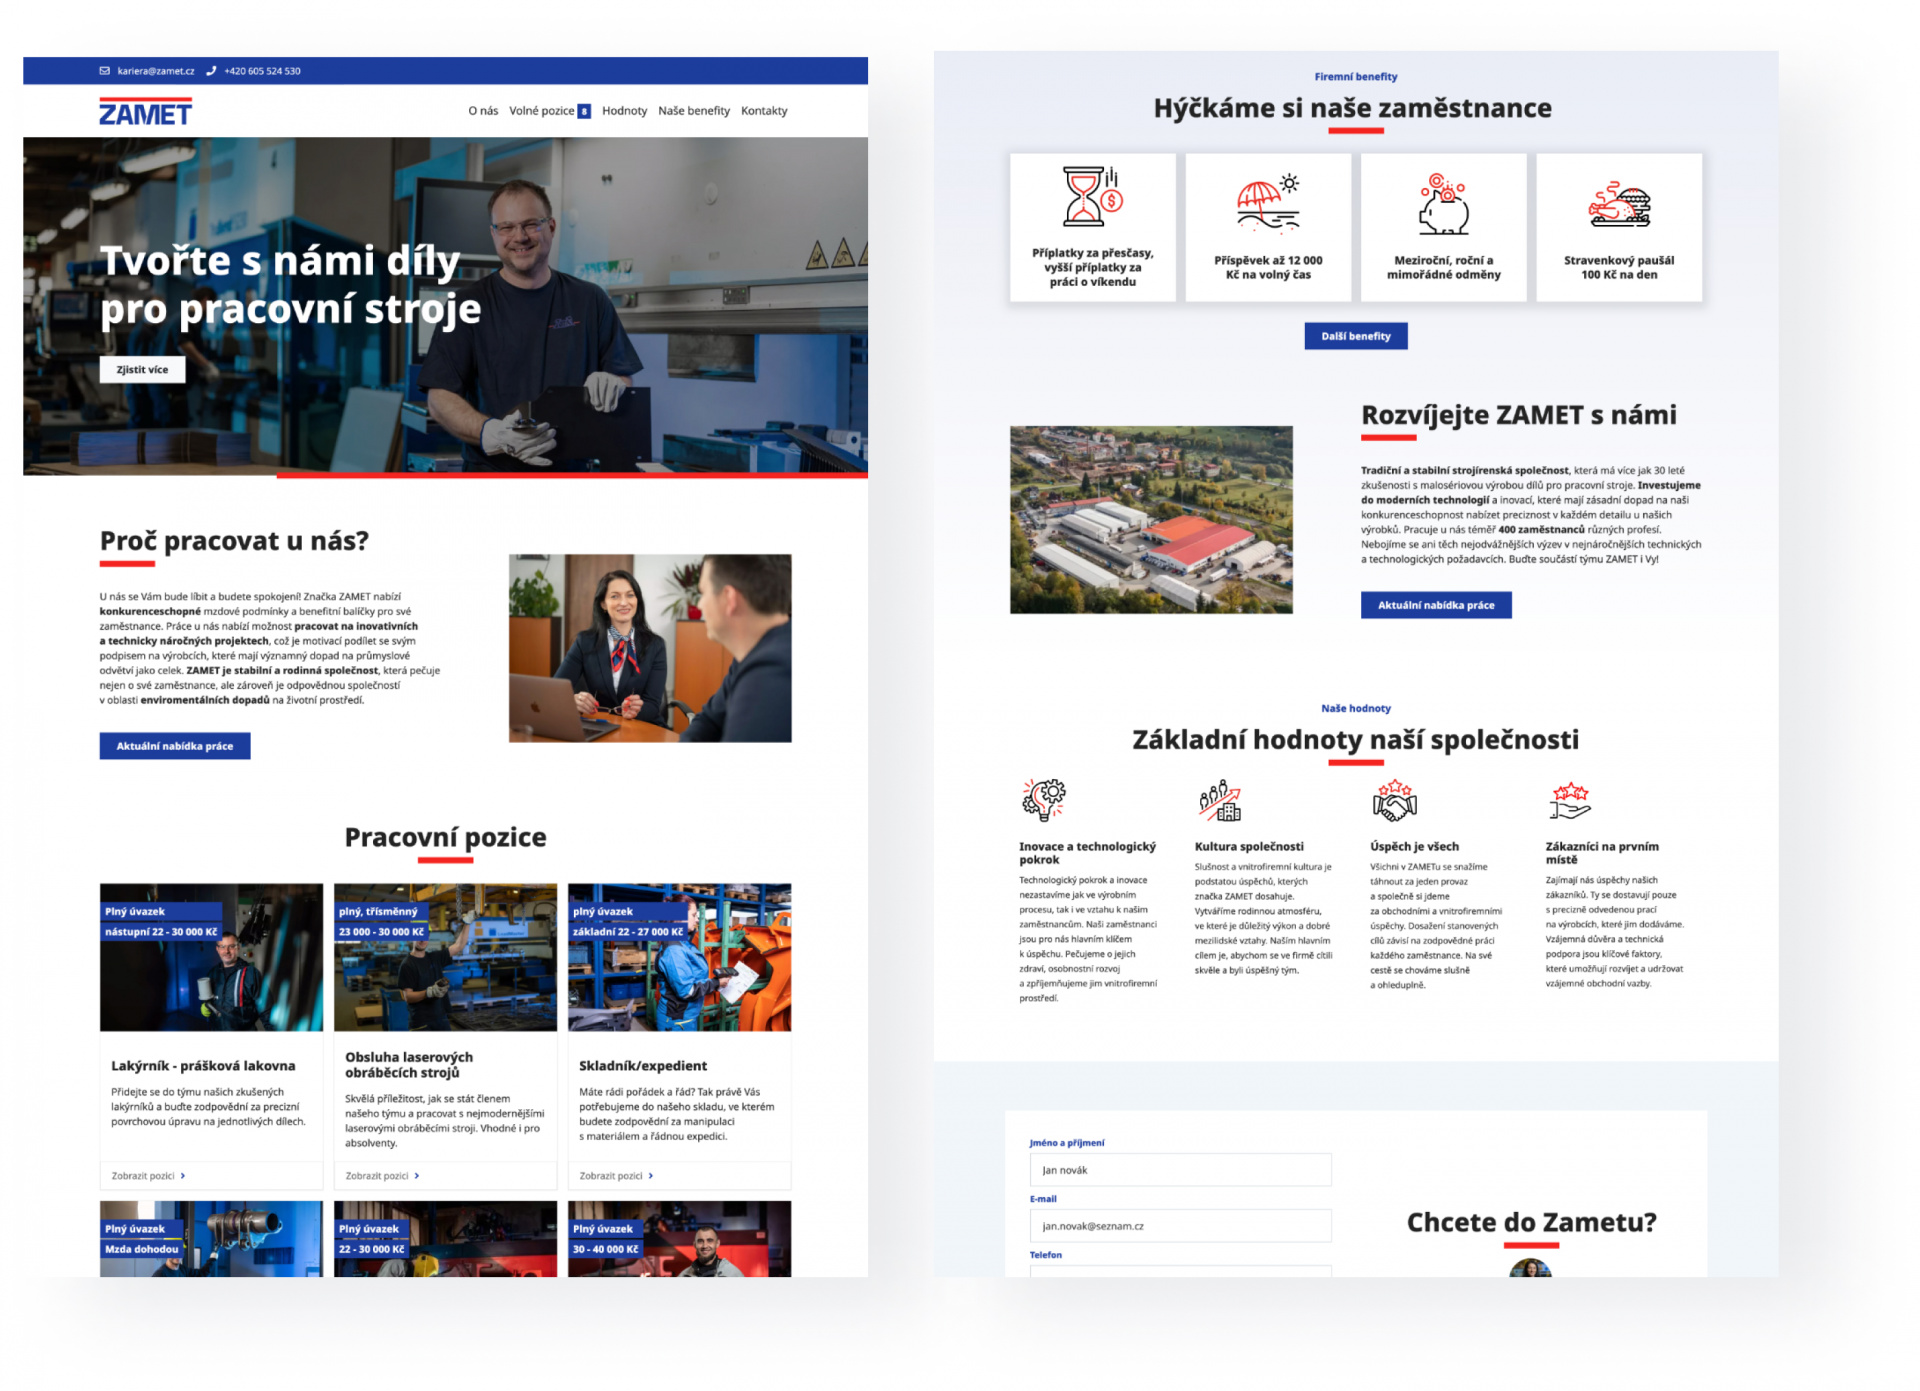This screenshot has height=1391, width=1920.
Task: Click the Další benefity button
Action: (x=1356, y=336)
